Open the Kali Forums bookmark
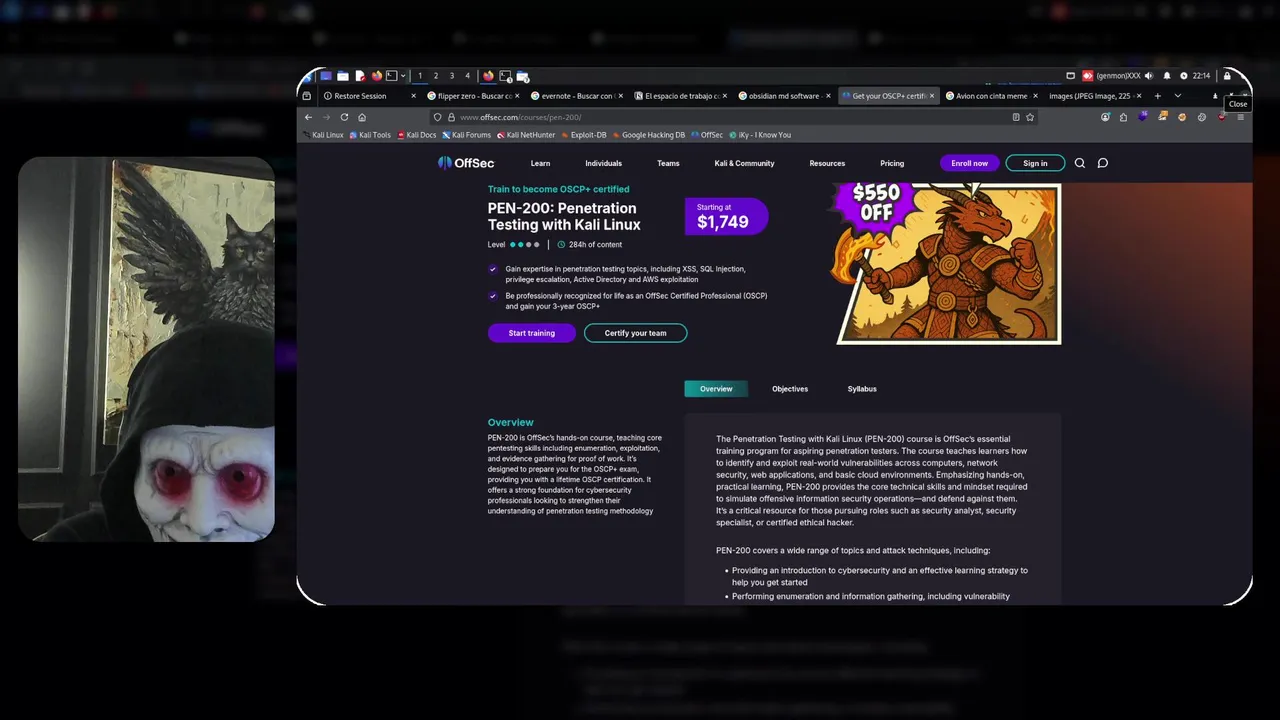 click(x=467, y=135)
